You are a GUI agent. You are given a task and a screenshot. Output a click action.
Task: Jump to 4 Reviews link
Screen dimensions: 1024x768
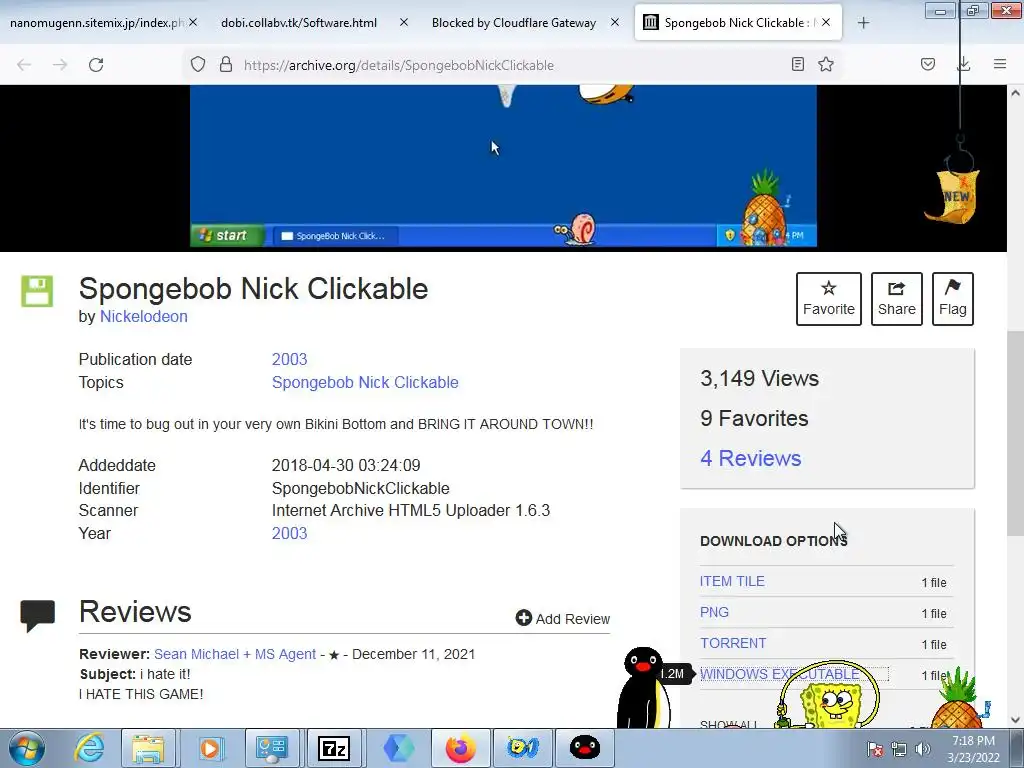click(750, 458)
